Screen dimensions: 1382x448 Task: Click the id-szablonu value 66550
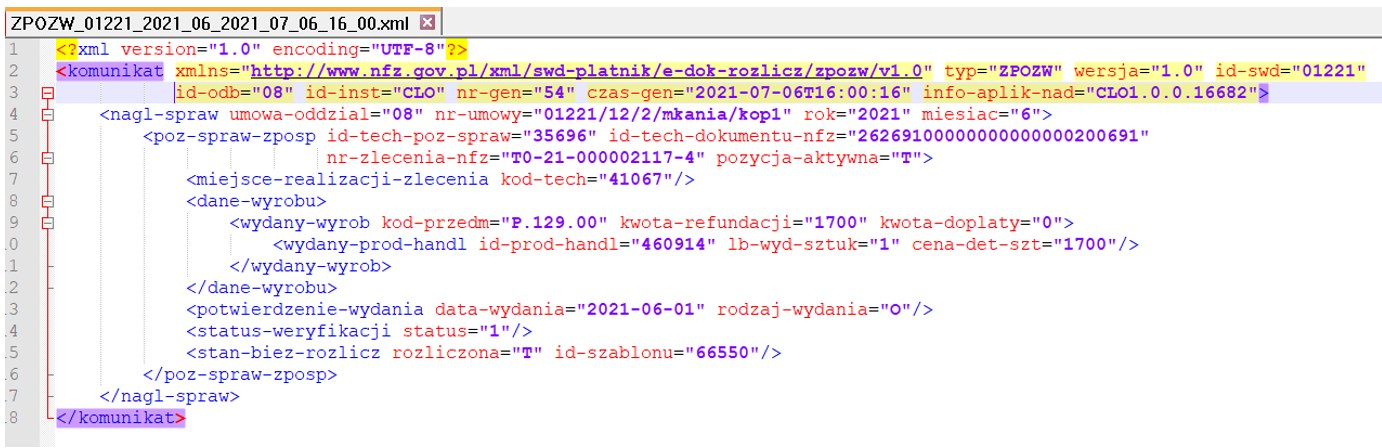tap(729, 352)
